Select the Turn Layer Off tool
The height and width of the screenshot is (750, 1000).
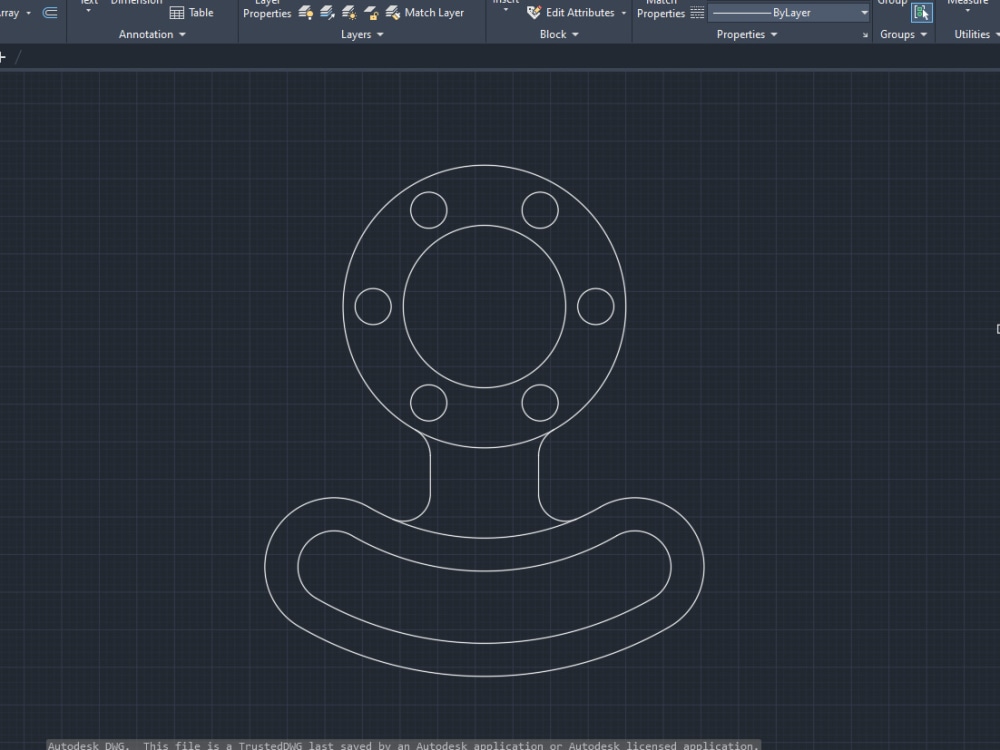(304, 12)
